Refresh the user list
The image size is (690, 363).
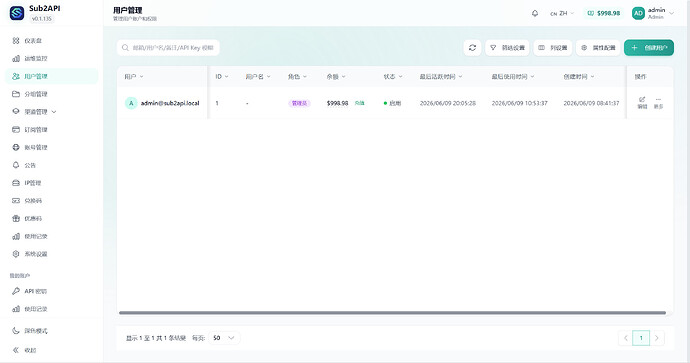click(472, 48)
